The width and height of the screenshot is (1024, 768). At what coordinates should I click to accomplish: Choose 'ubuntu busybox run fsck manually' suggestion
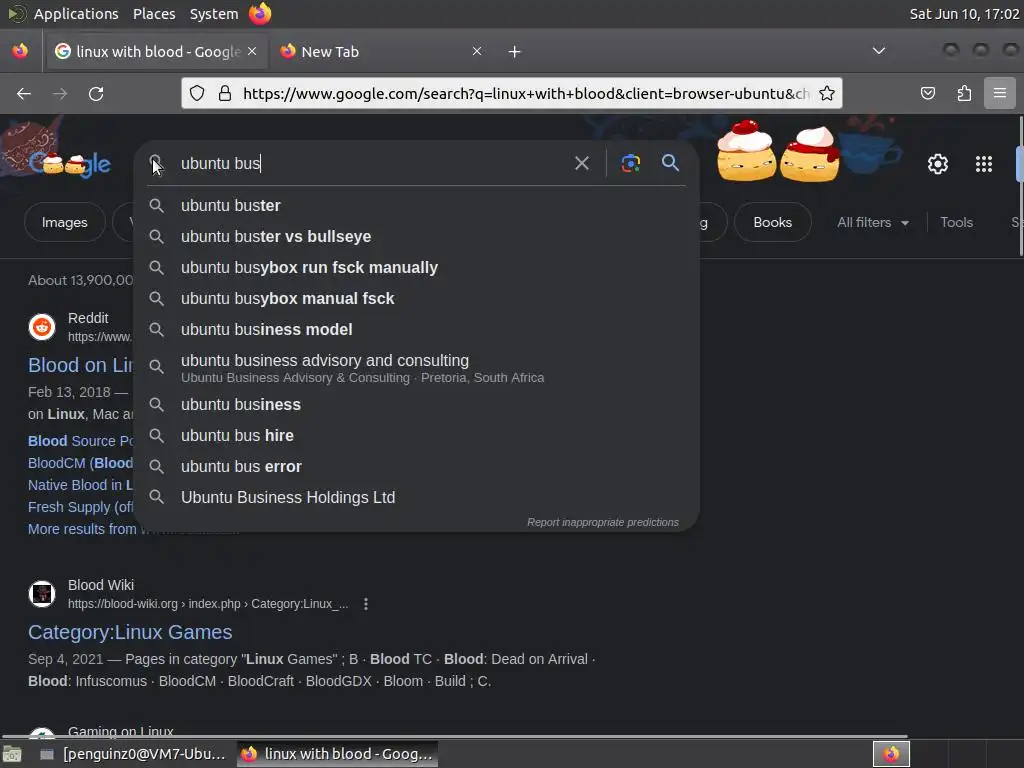[x=417, y=268]
